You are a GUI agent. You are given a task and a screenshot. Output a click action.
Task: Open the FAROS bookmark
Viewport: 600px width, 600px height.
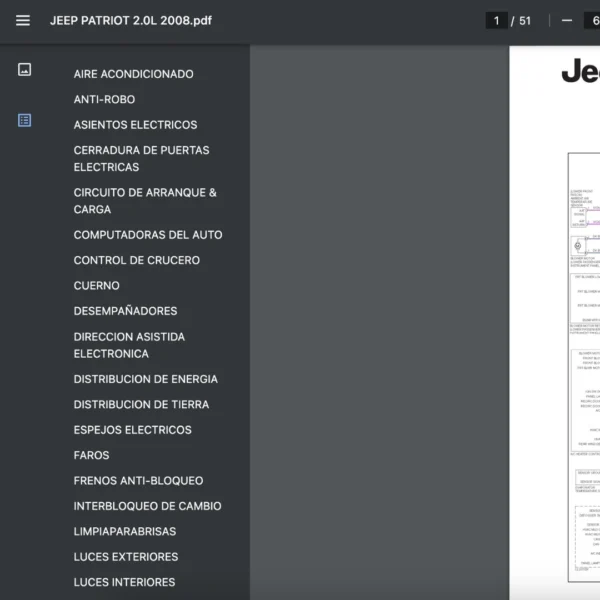[91, 455]
